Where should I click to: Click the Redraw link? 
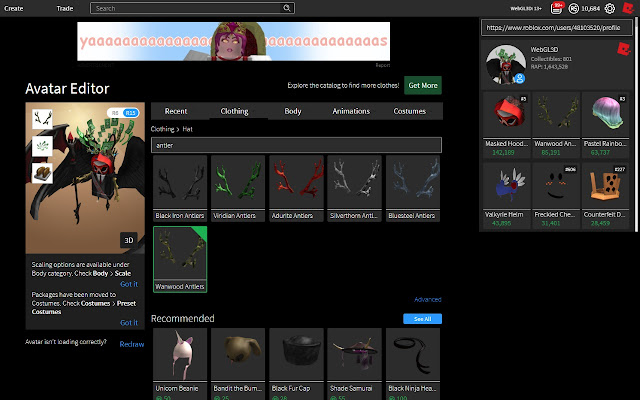(131, 344)
